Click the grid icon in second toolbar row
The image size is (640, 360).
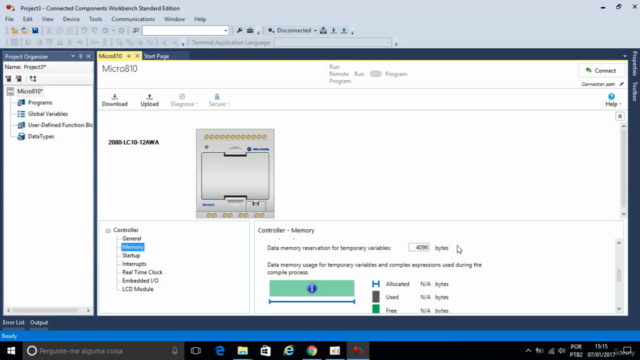(14, 42)
